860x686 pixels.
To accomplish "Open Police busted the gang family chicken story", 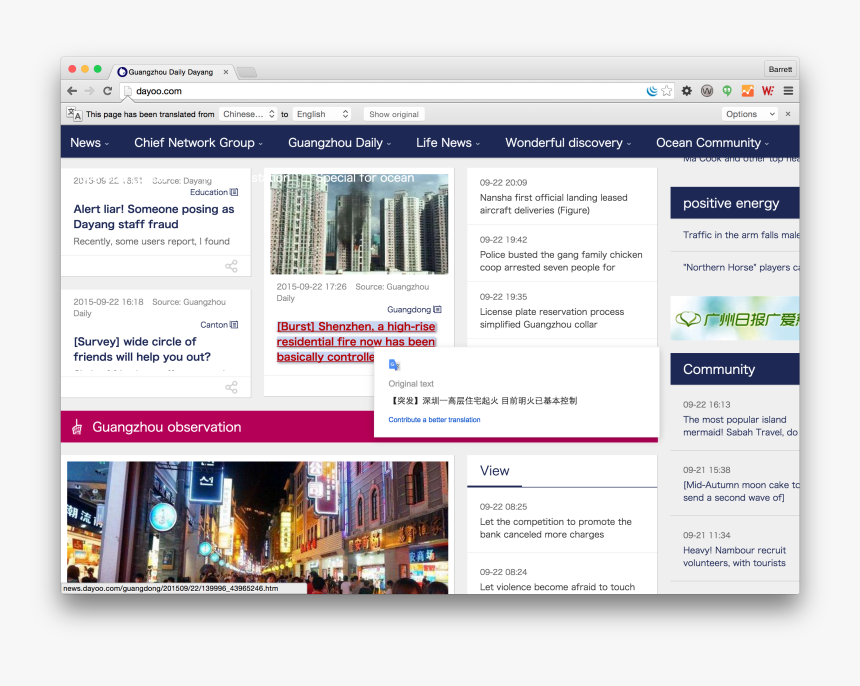I will pos(561,261).
